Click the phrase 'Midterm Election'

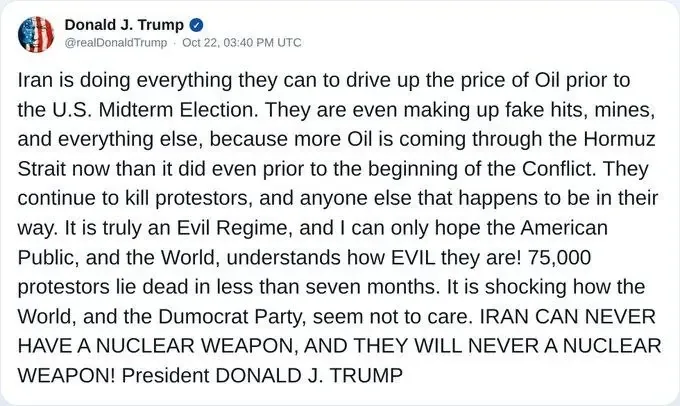[x=178, y=110]
